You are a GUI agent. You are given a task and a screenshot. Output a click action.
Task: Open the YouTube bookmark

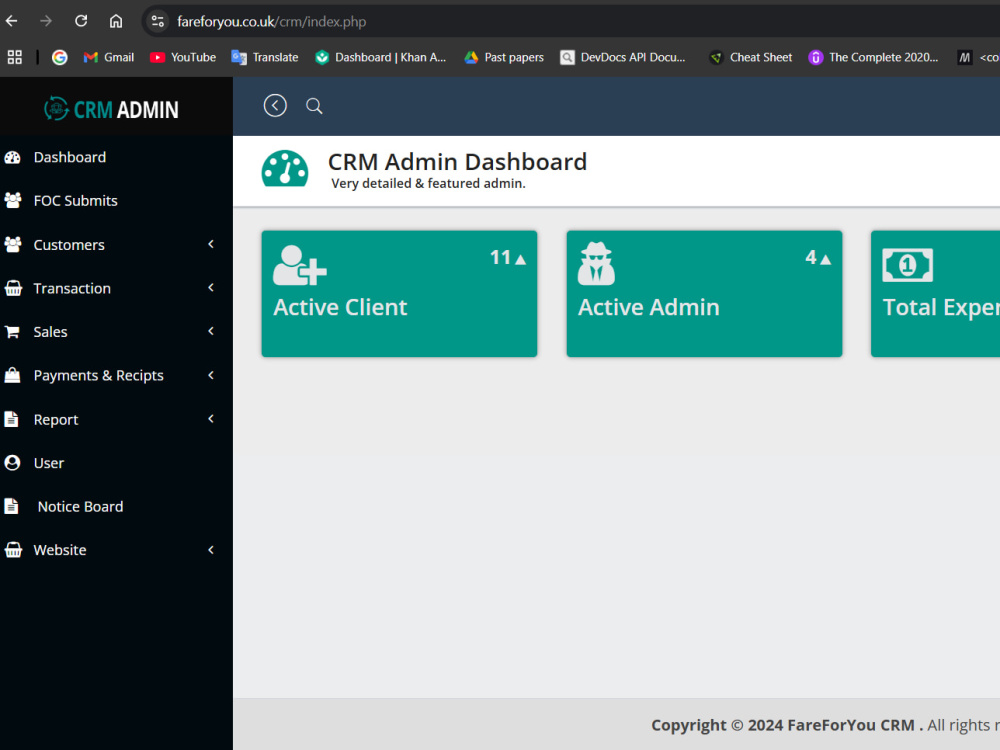click(x=183, y=57)
